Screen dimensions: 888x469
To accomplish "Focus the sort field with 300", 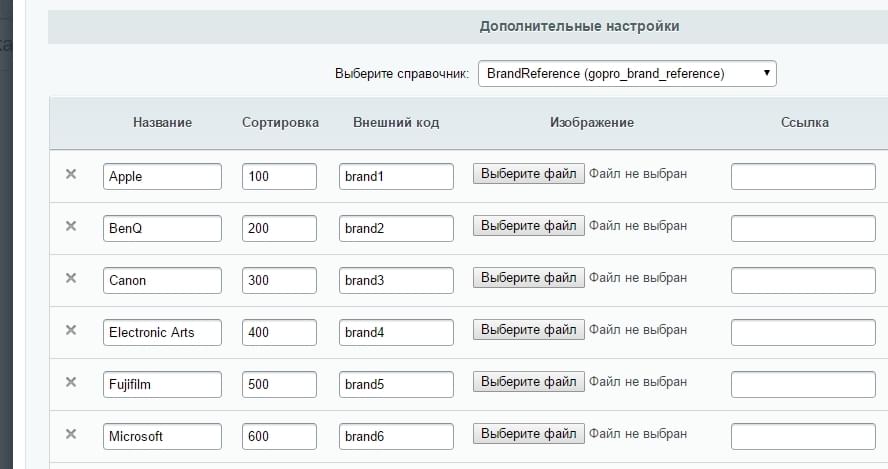I will pos(279,280).
